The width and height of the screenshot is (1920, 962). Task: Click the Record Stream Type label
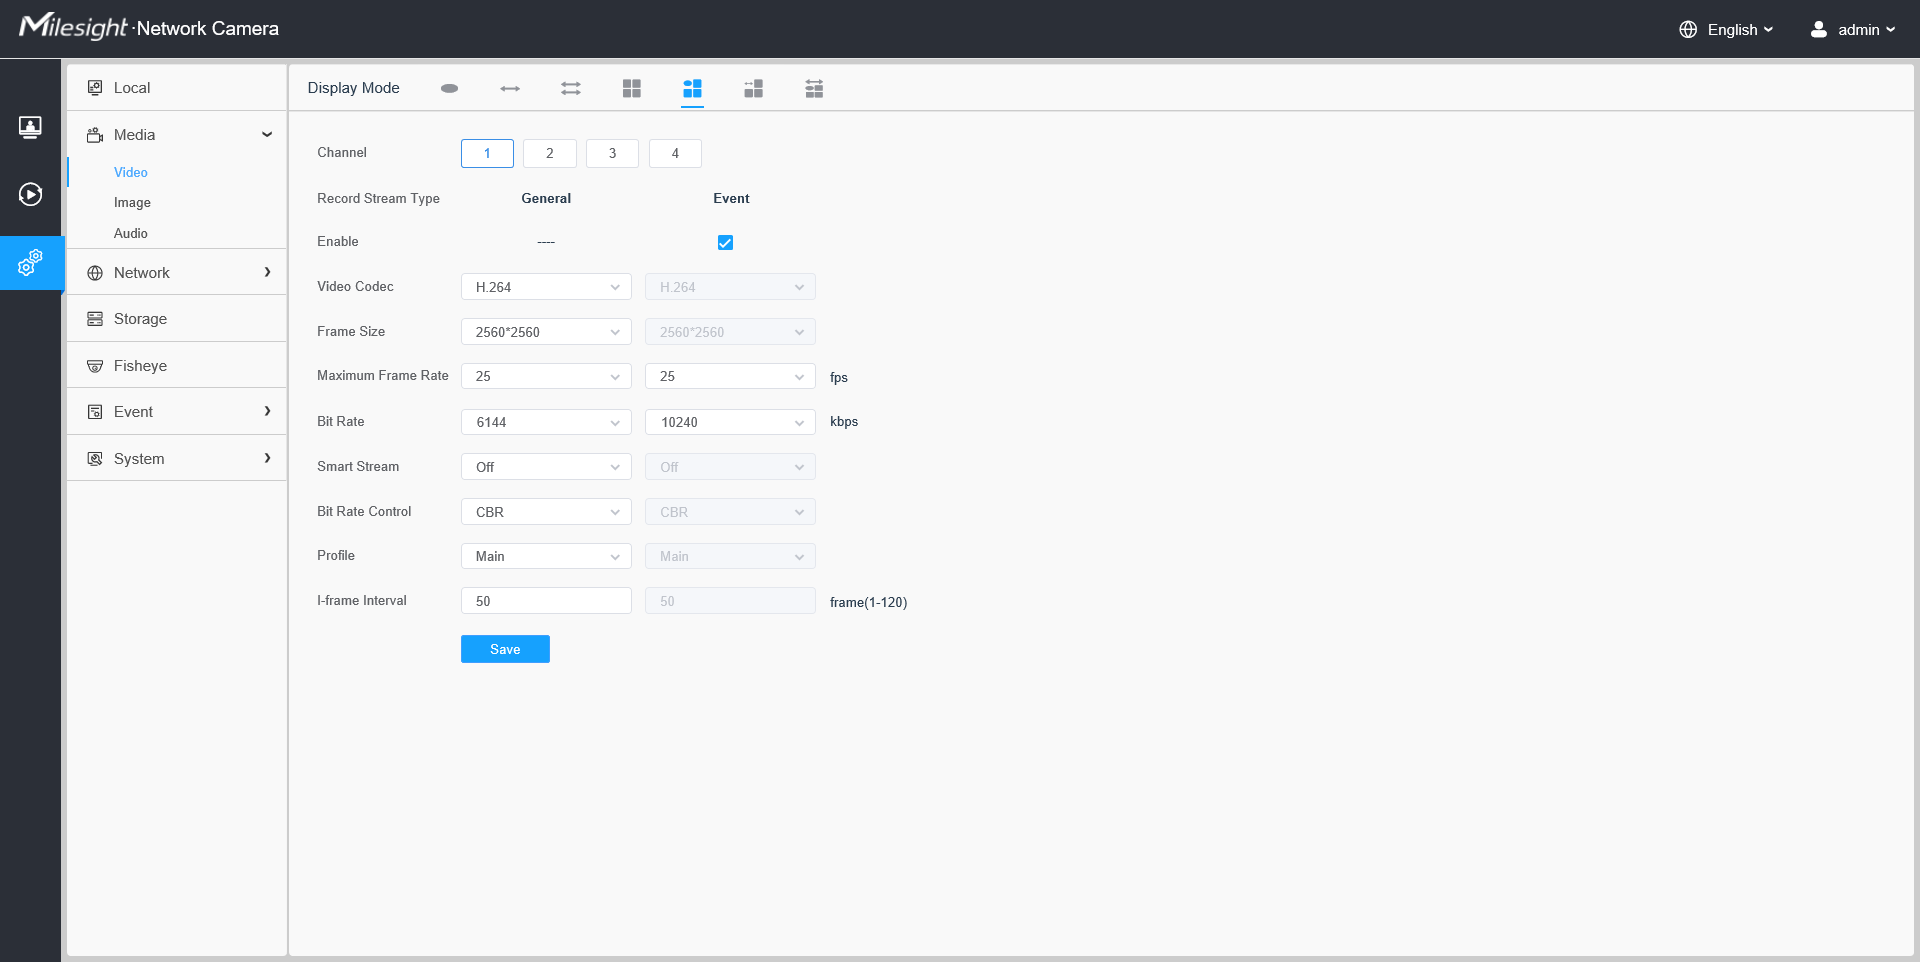click(x=378, y=198)
